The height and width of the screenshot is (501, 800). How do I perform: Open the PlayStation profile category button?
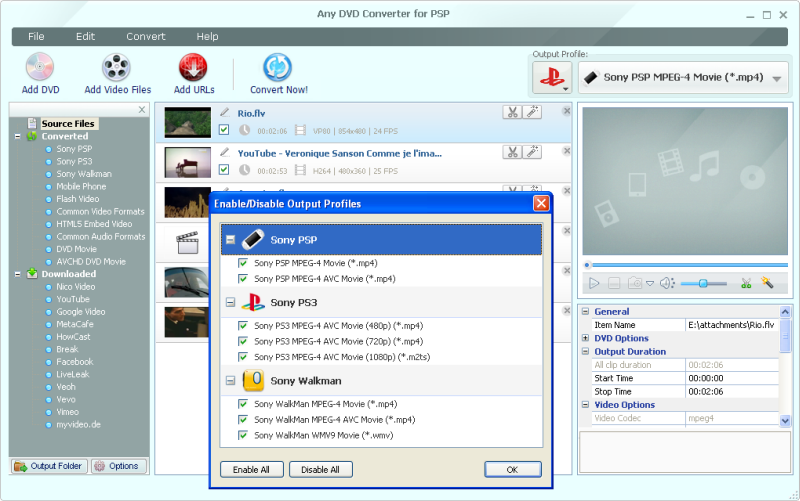[x=552, y=78]
